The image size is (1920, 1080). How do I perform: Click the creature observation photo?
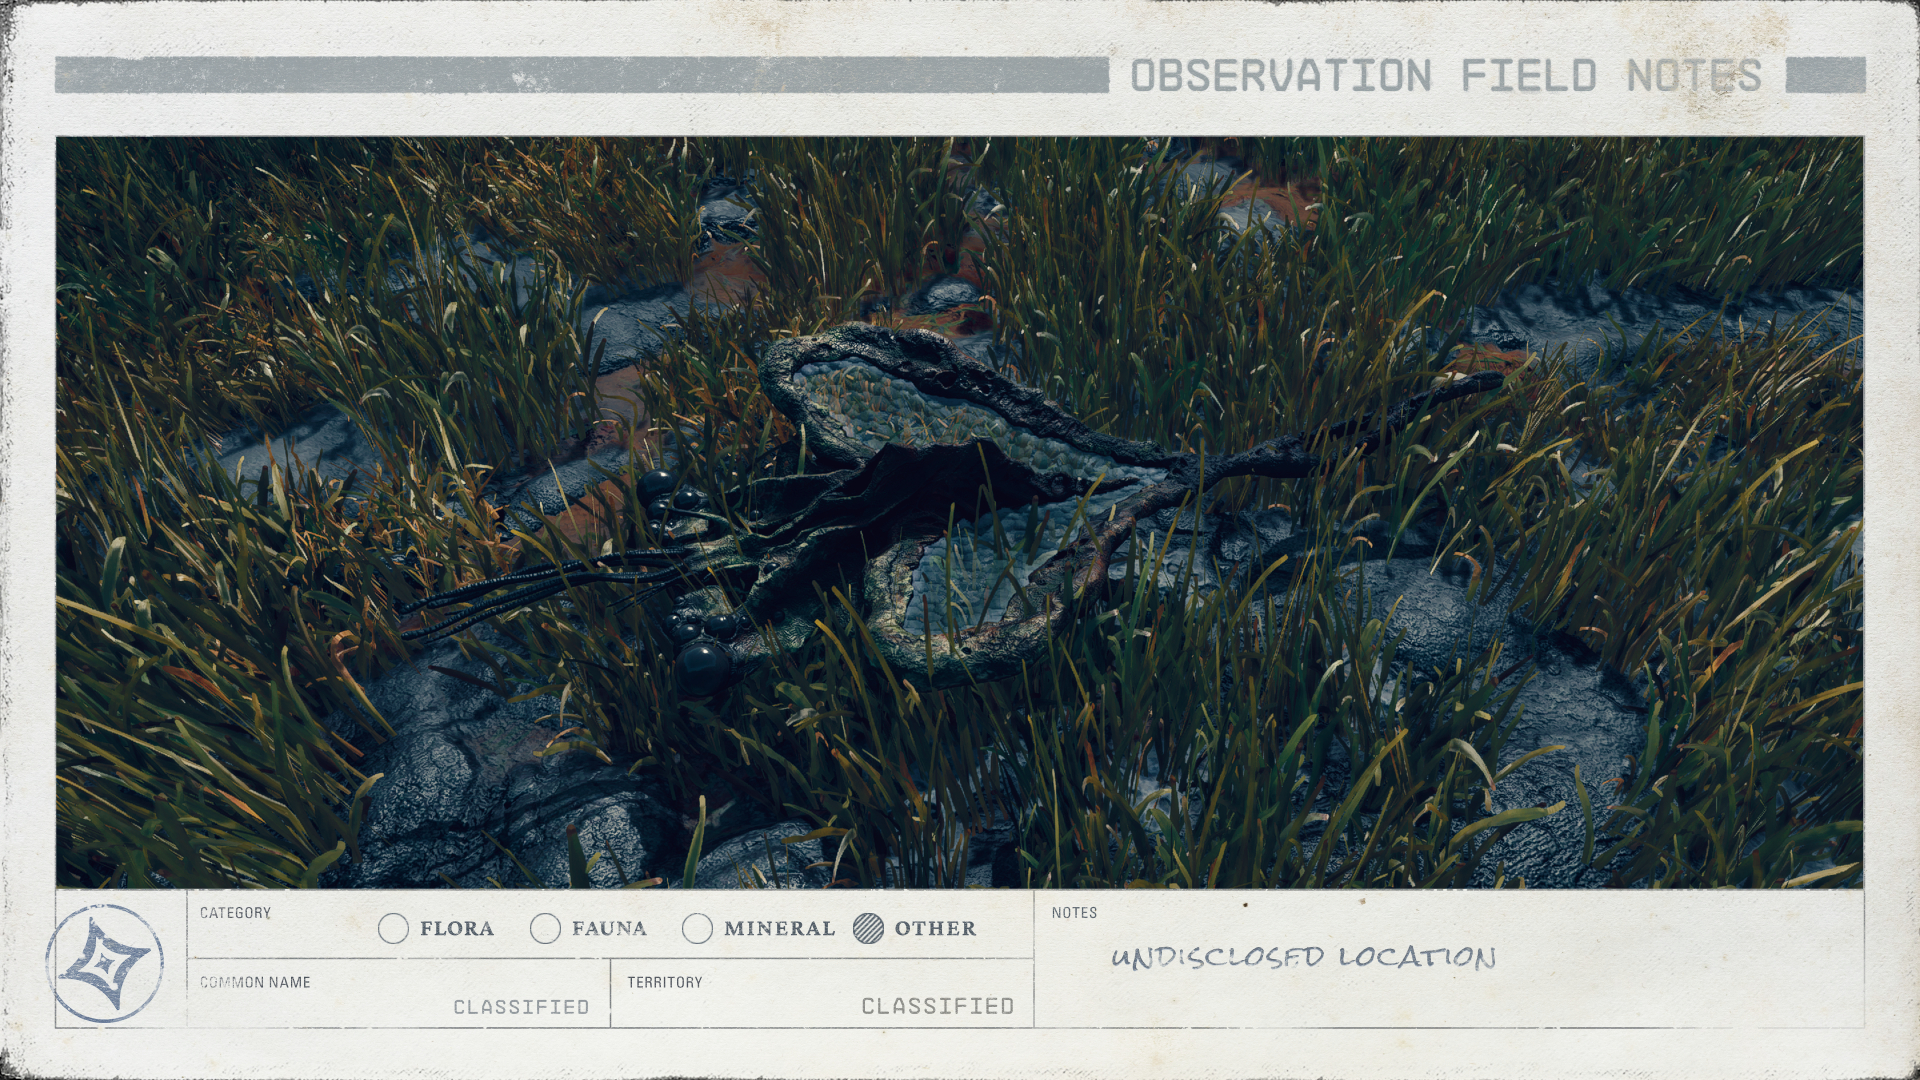959,512
